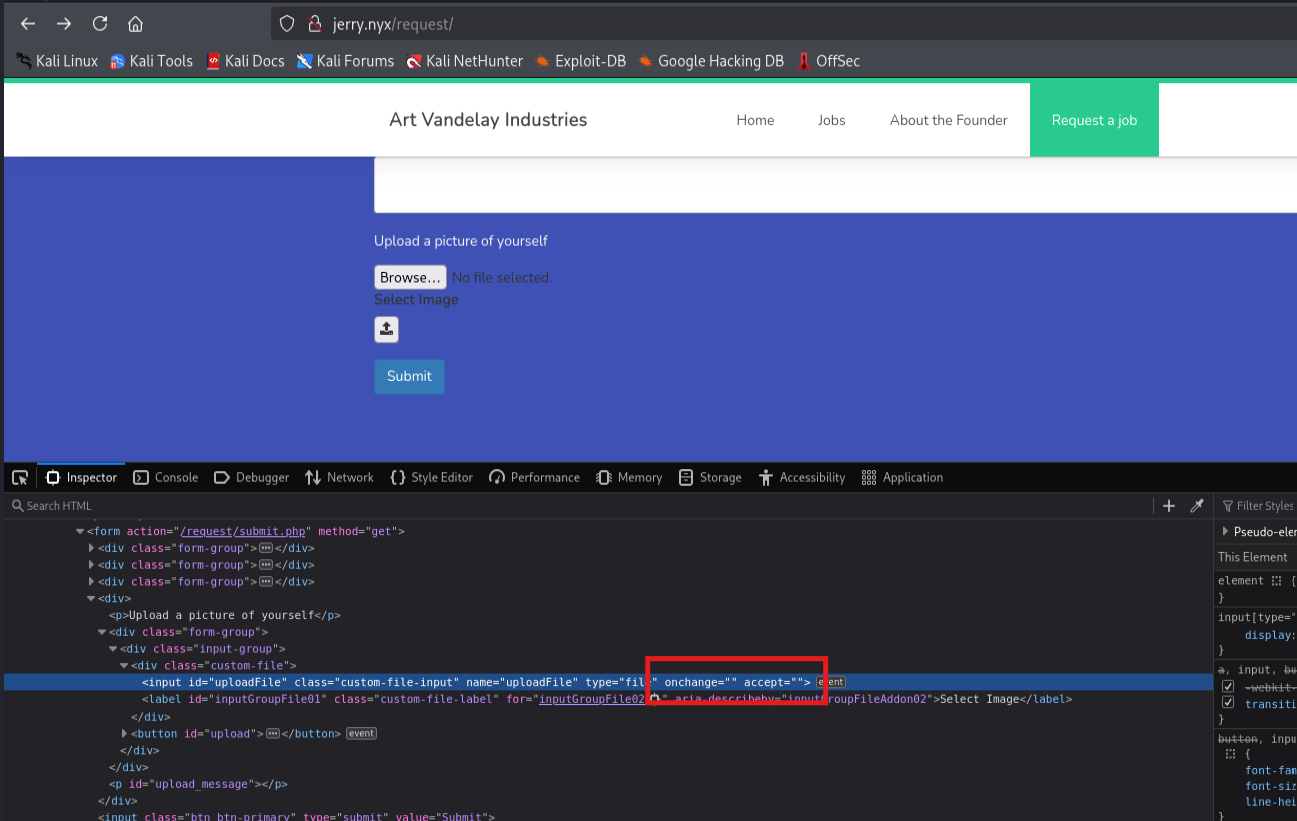This screenshot has height=821, width=1297.
Task: Activate the eyedropper color picker icon
Action: click(1196, 506)
